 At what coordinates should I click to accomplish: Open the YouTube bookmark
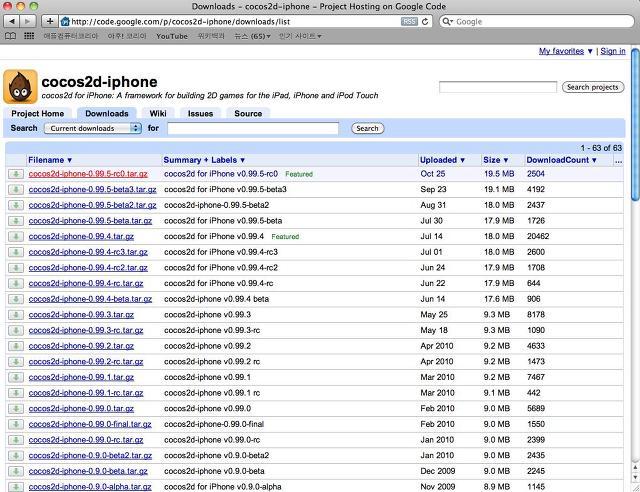click(172, 36)
